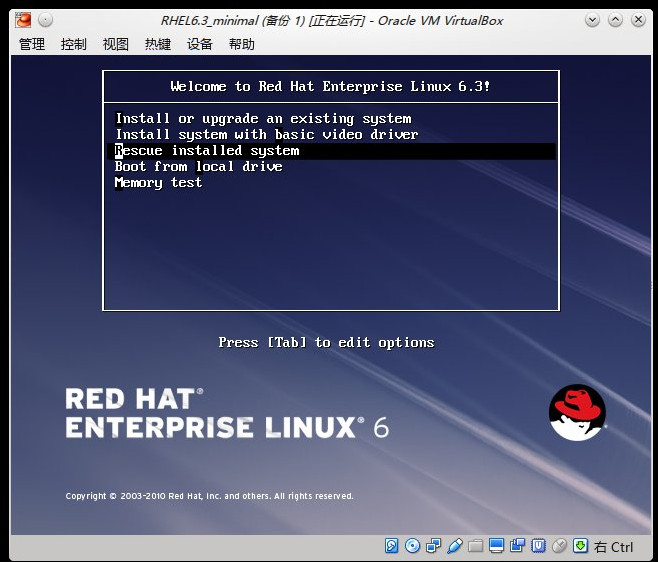Maximize the VirtualBox window
Viewport: 658px width, 562px height.
(x=615, y=20)
